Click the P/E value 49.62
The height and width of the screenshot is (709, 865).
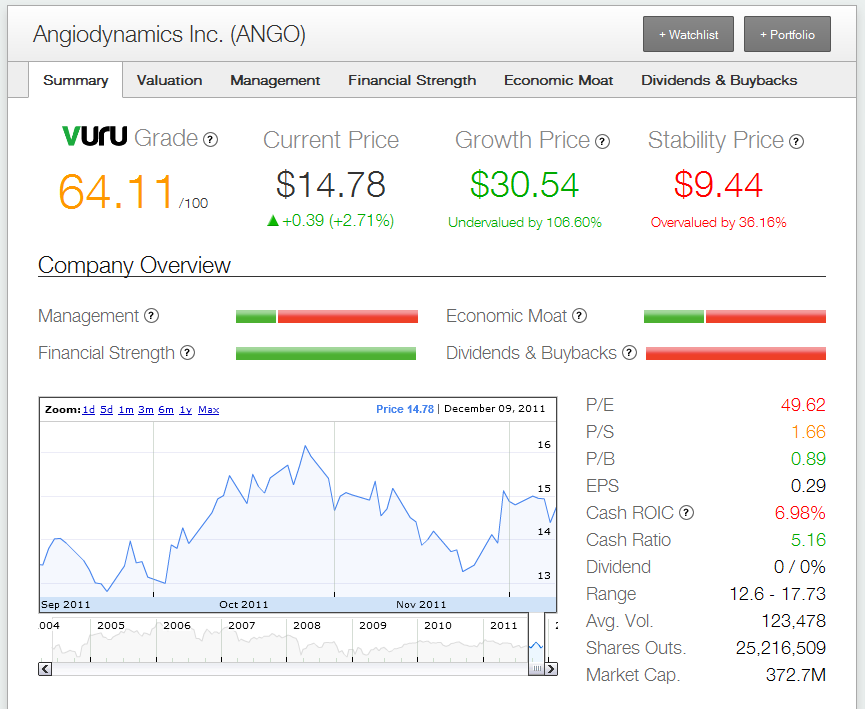[803, 405]
